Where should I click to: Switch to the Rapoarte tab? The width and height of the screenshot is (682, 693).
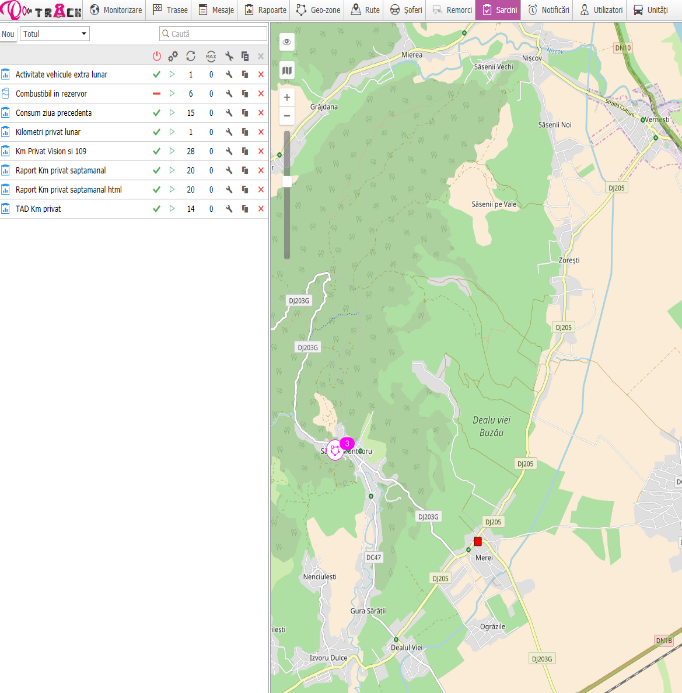pos(265,10)
